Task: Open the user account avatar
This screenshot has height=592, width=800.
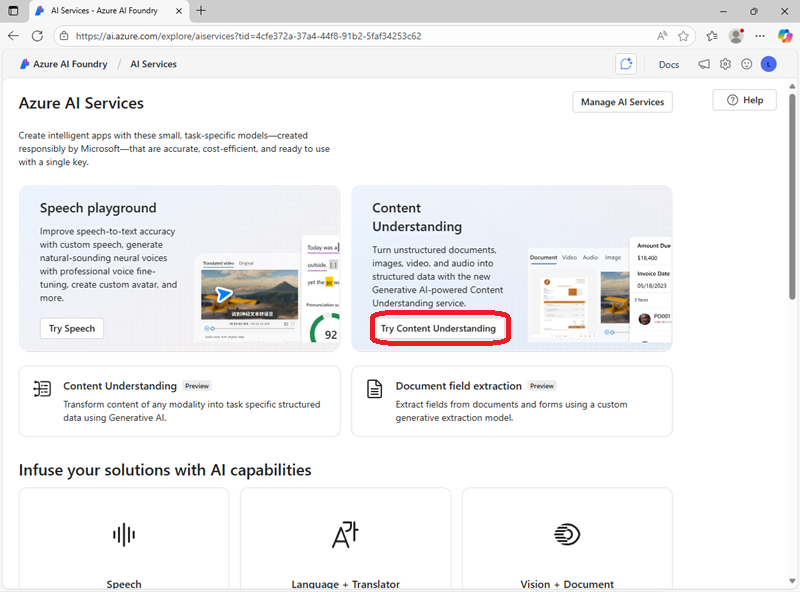Action: [768, 64]
